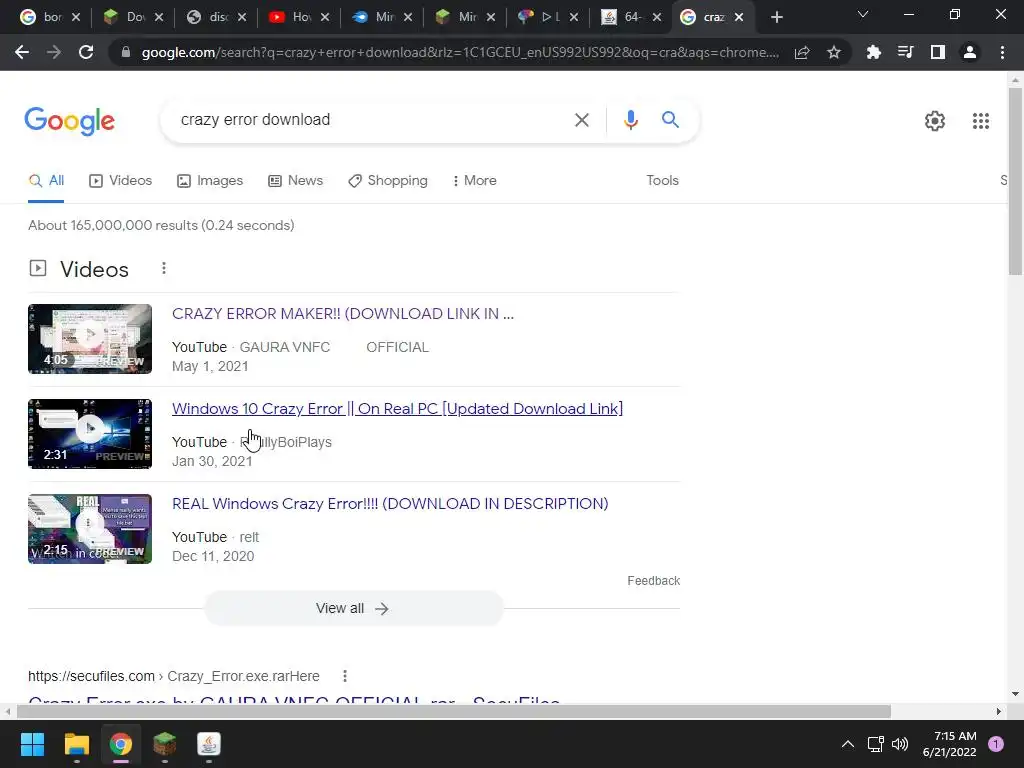Viewport: 1024px width, 768px height.
Task: Clear the search box text
Action: point(581,120)
